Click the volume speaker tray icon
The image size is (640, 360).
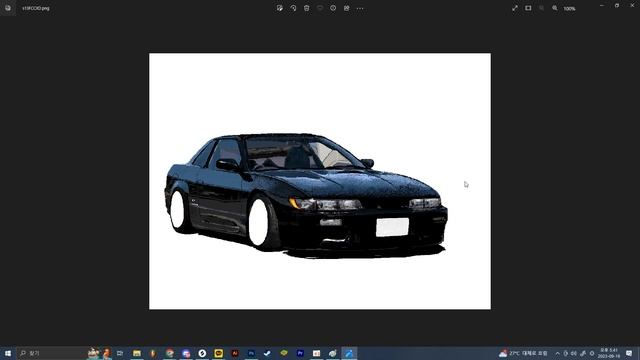coord(574,353)
